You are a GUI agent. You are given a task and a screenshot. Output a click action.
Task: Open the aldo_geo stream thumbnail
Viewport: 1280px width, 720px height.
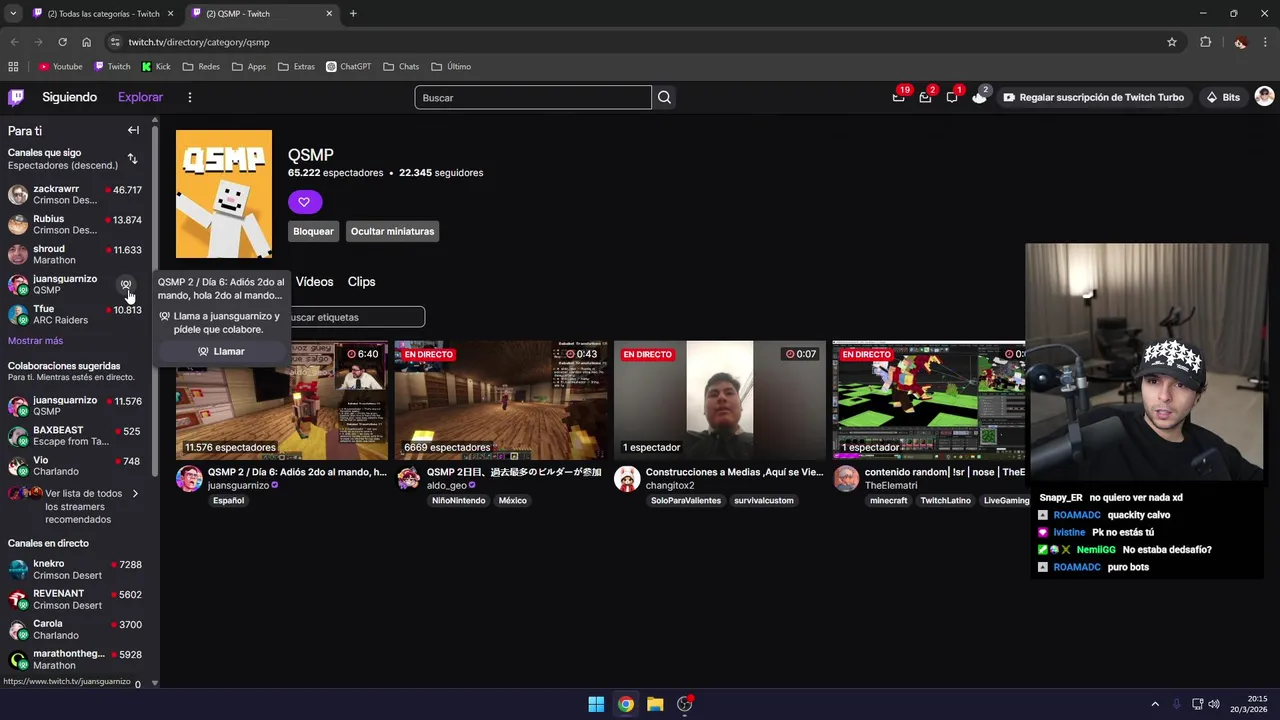click(x=501, y=400)
